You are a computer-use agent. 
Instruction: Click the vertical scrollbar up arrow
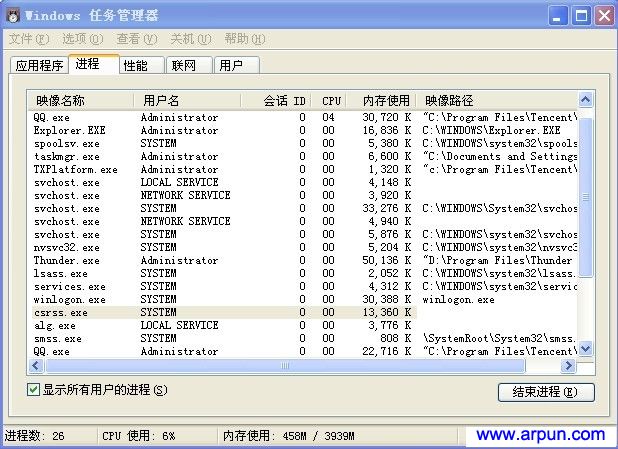[x=585, y=100]
